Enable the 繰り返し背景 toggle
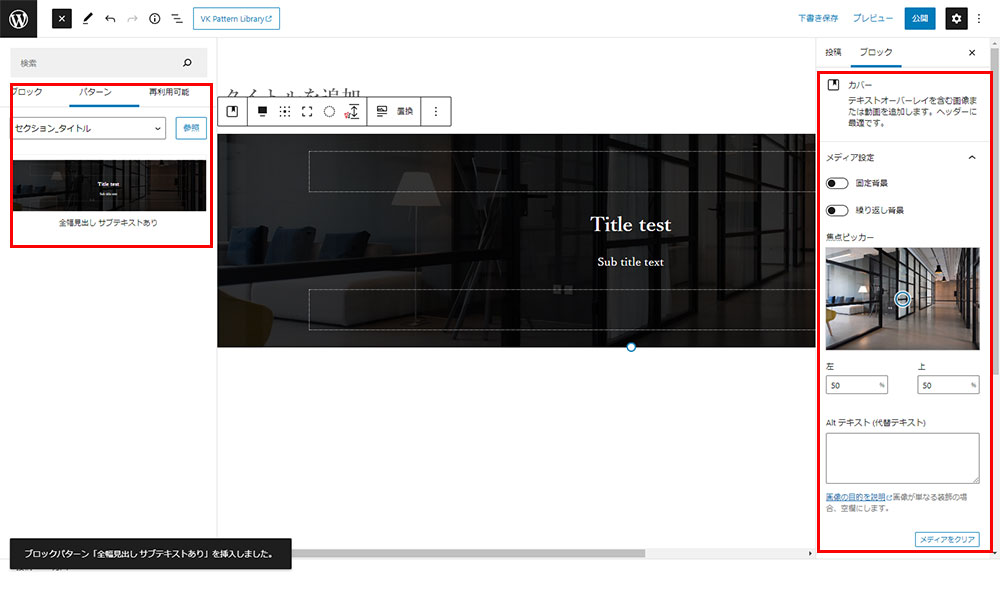 click(837, 210)
